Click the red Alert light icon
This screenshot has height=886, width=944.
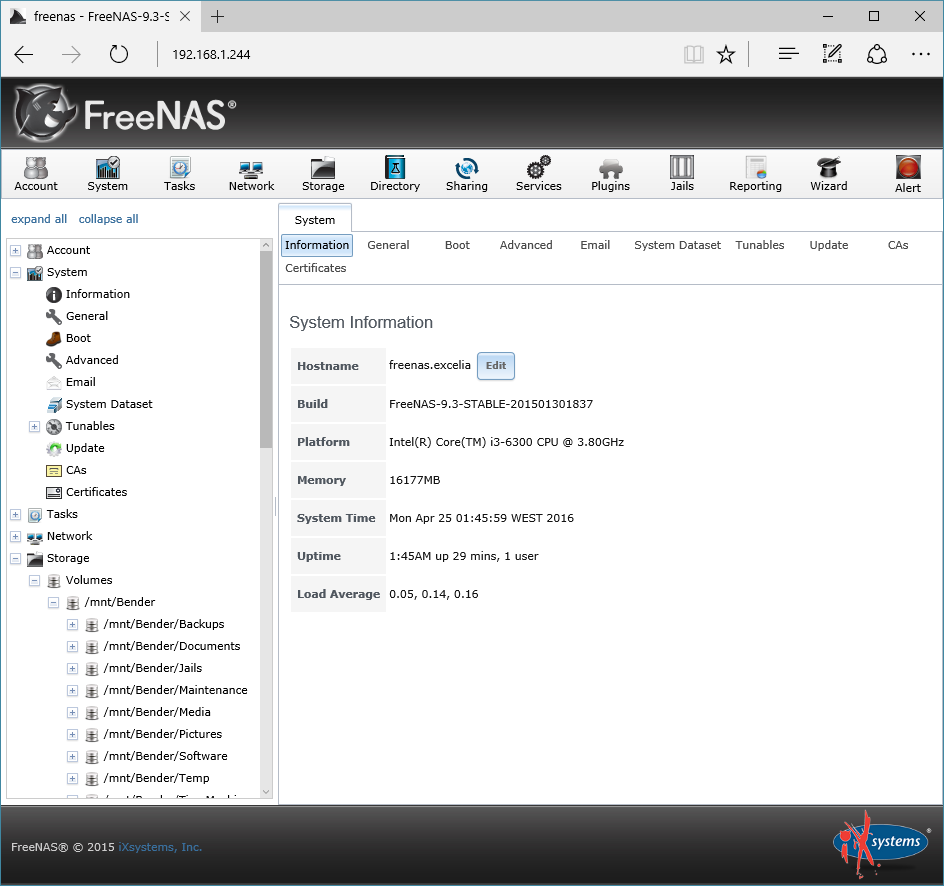point(908,167)
